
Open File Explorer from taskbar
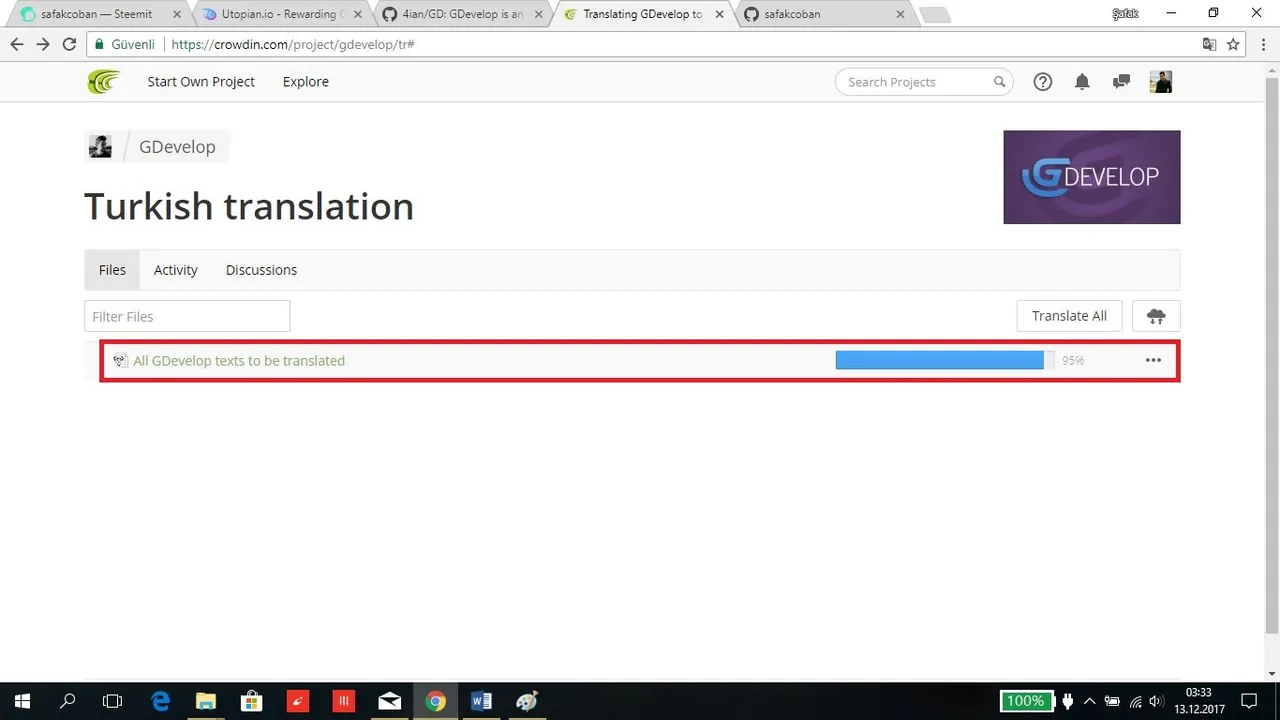click(x=205, y=701)
